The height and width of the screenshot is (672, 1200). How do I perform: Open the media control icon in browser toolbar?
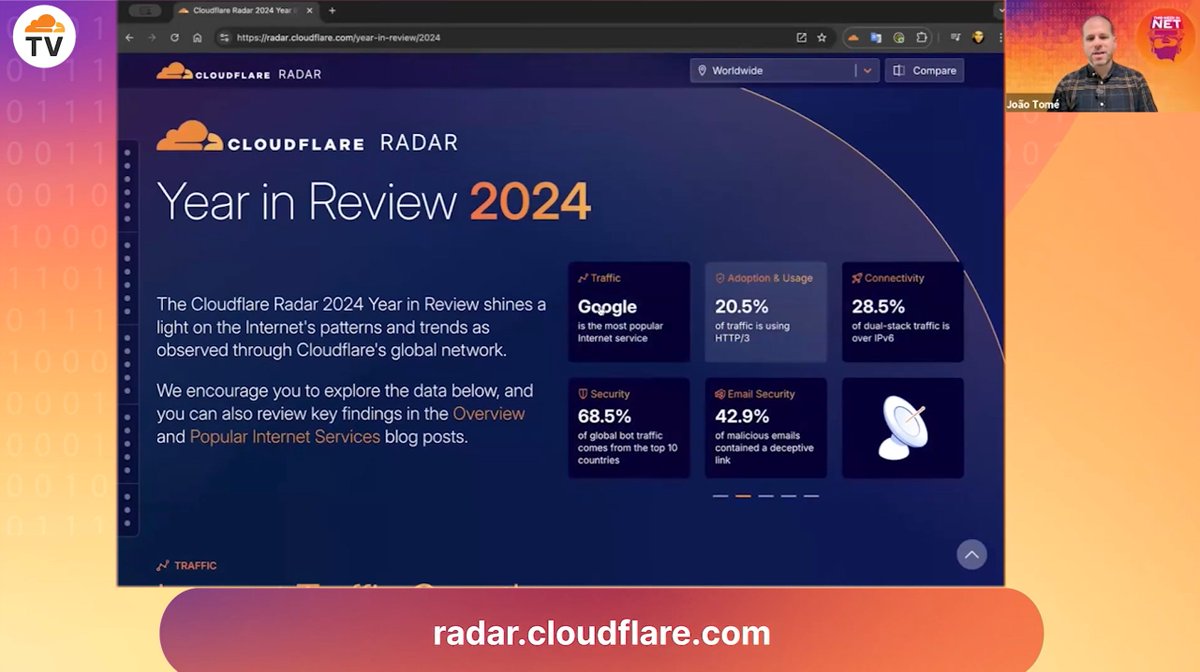tap(955, 37)
